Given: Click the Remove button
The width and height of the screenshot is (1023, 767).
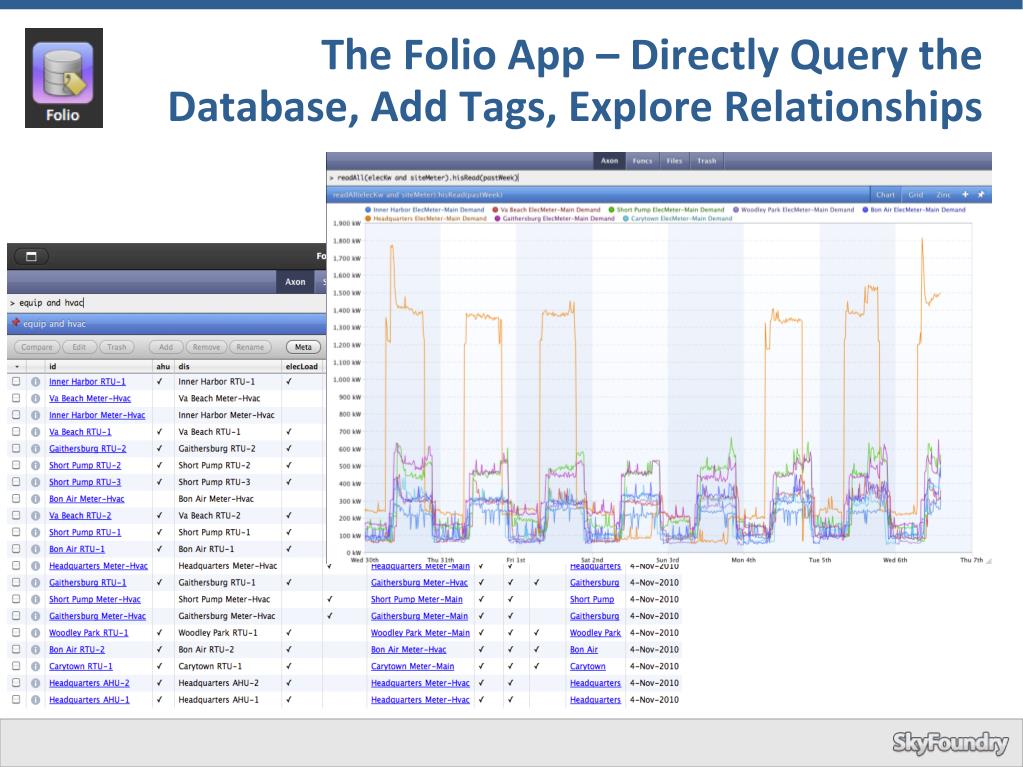Looking at the screenshot, I should coord(206,347).
